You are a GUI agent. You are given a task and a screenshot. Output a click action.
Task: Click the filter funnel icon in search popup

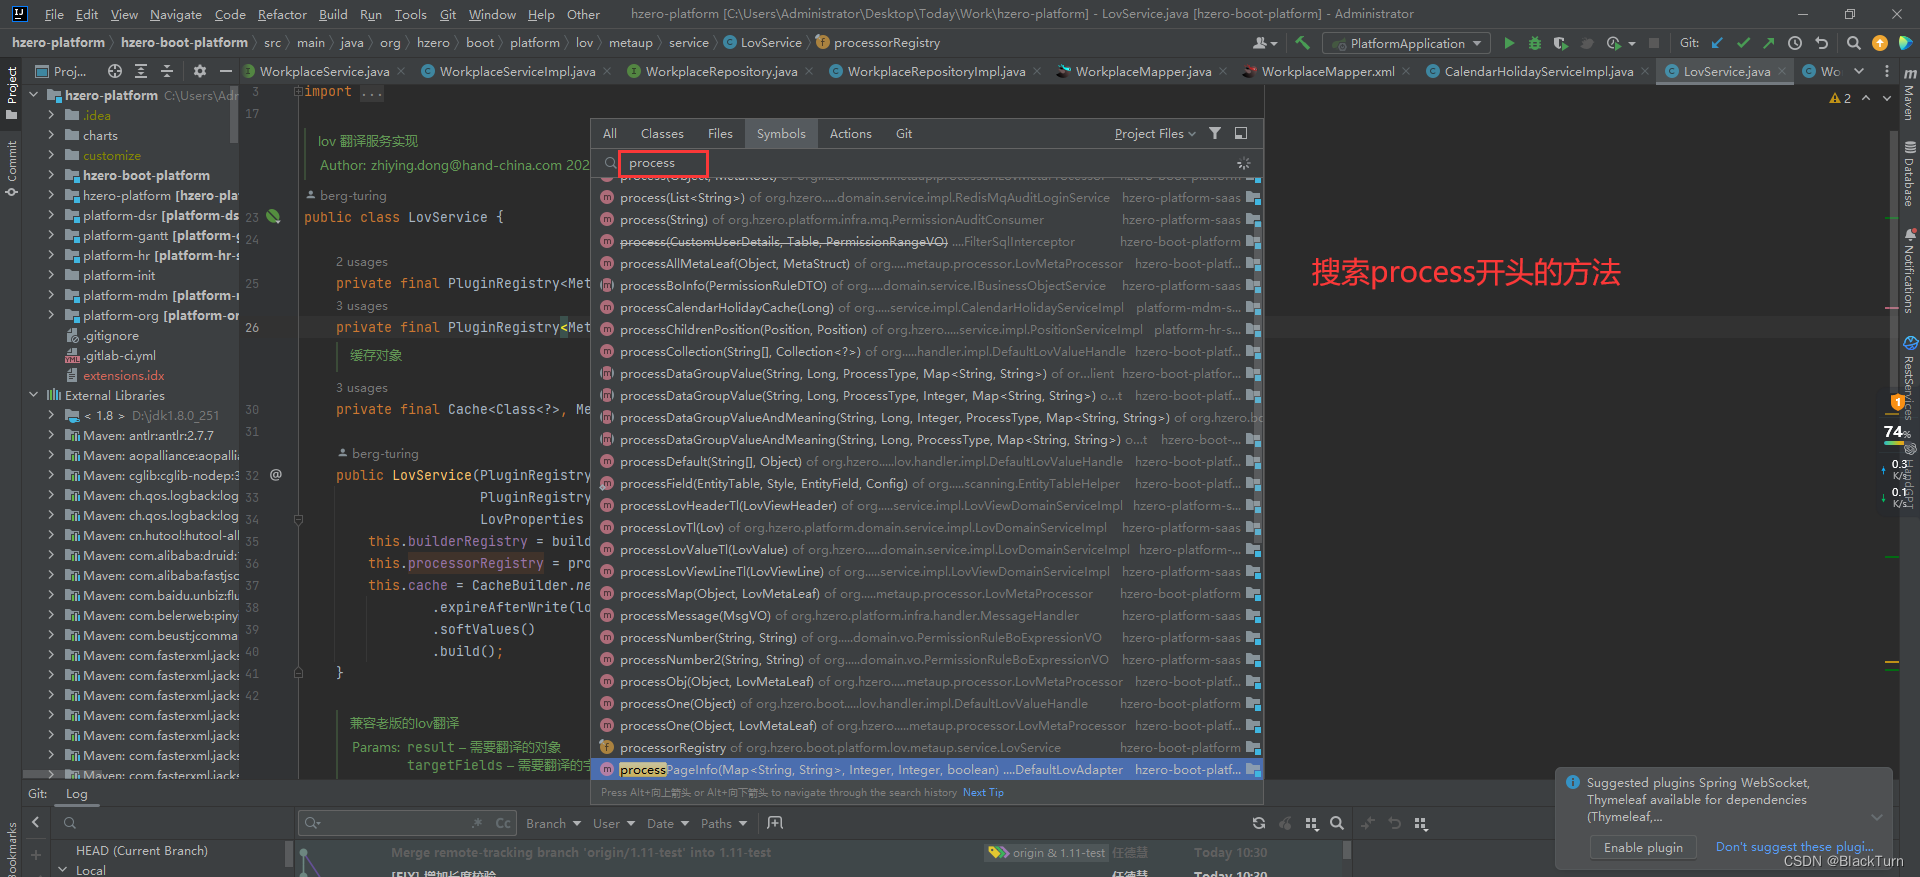(x=1214, y=133)
